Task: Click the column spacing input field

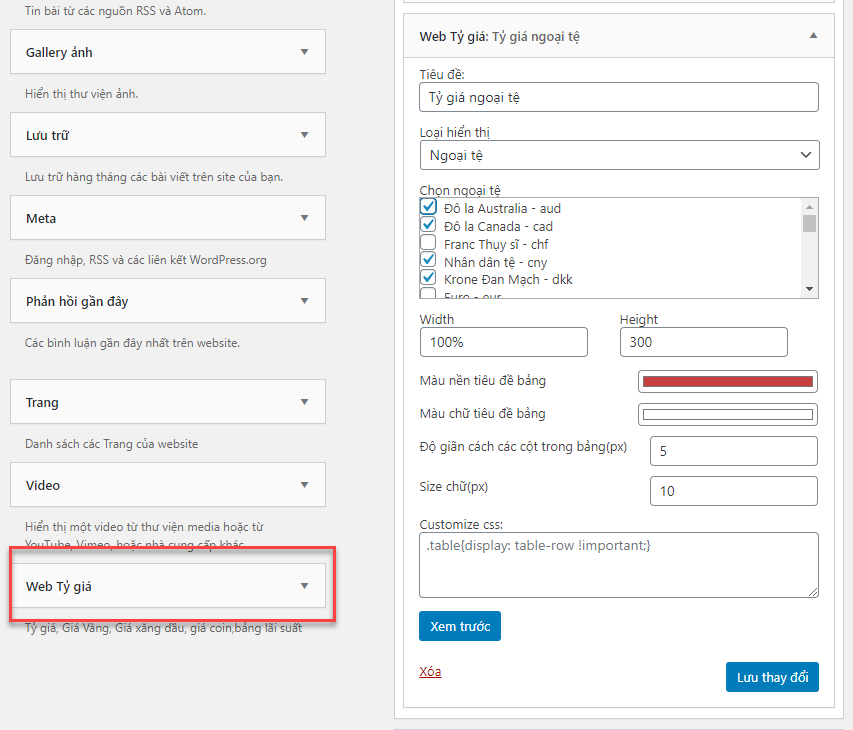Action: 733,451
